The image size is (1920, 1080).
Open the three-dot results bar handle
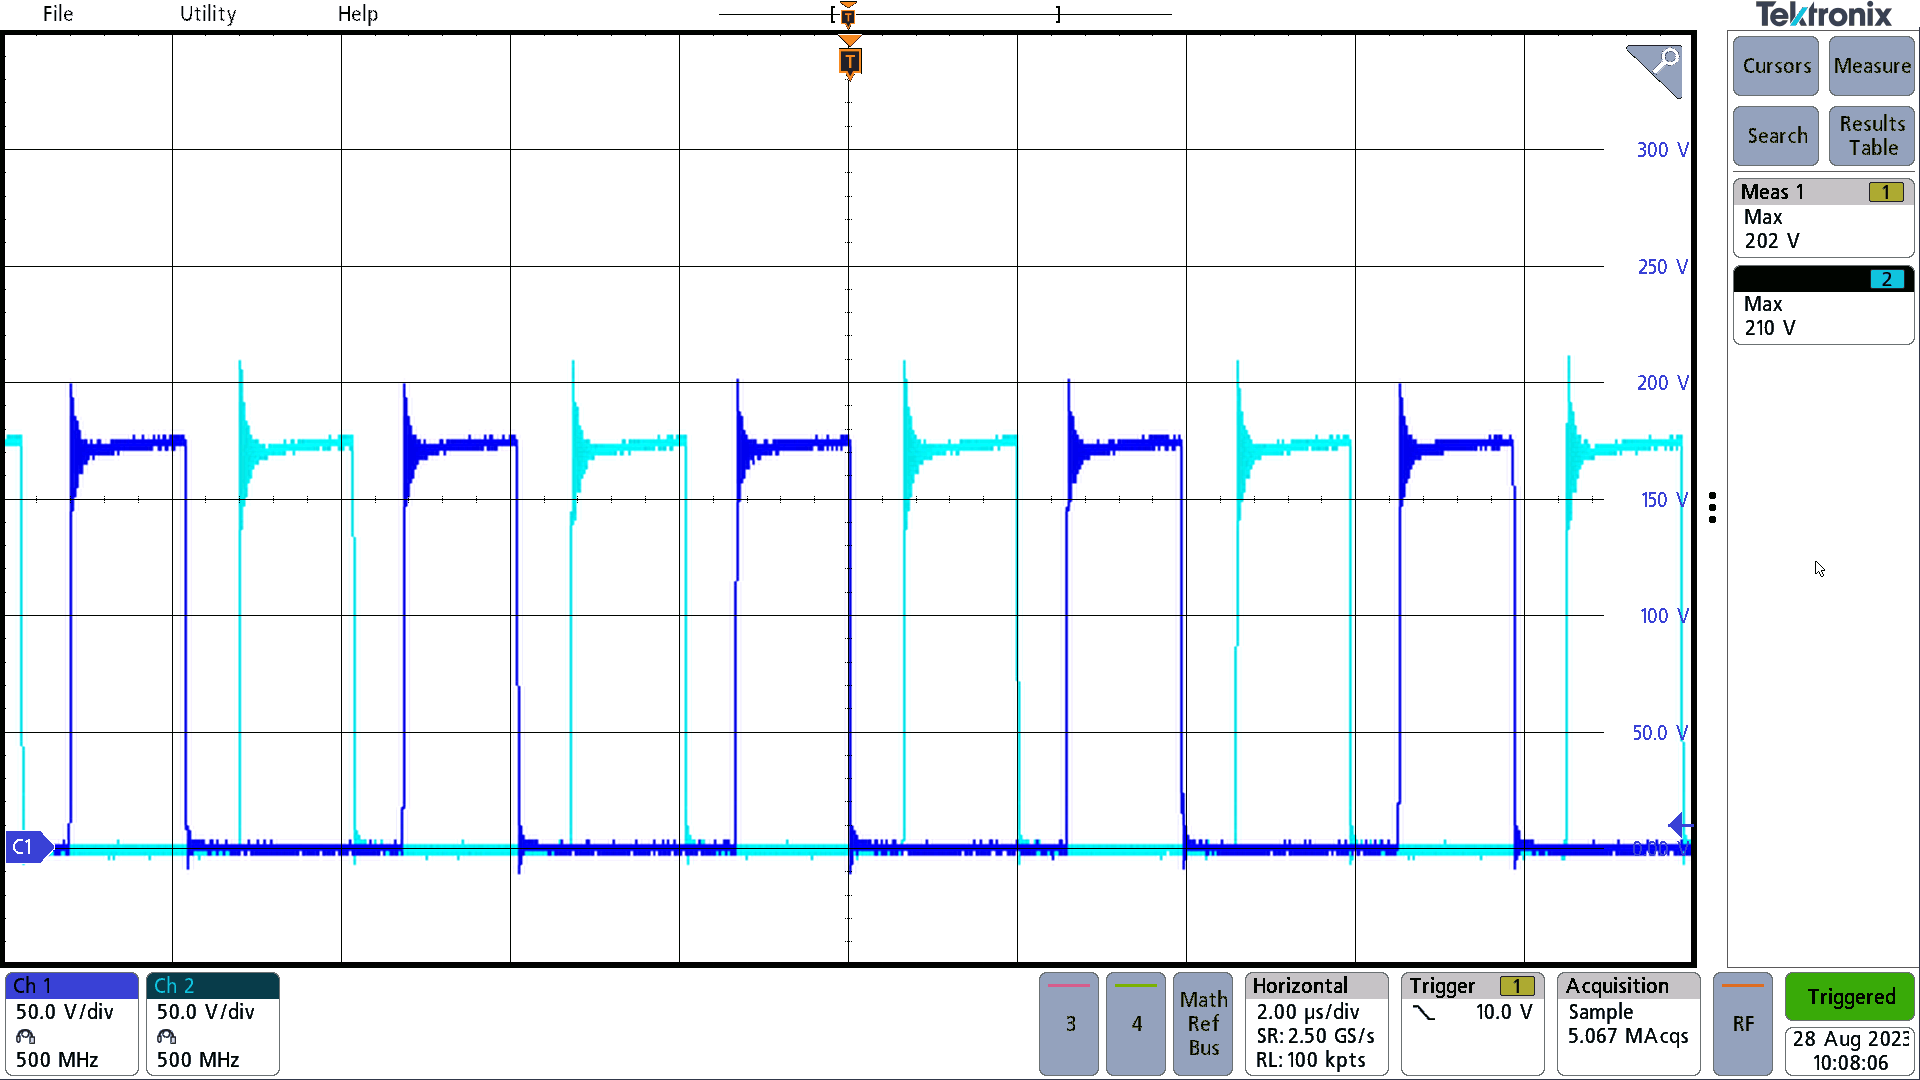click(1713, 507)
